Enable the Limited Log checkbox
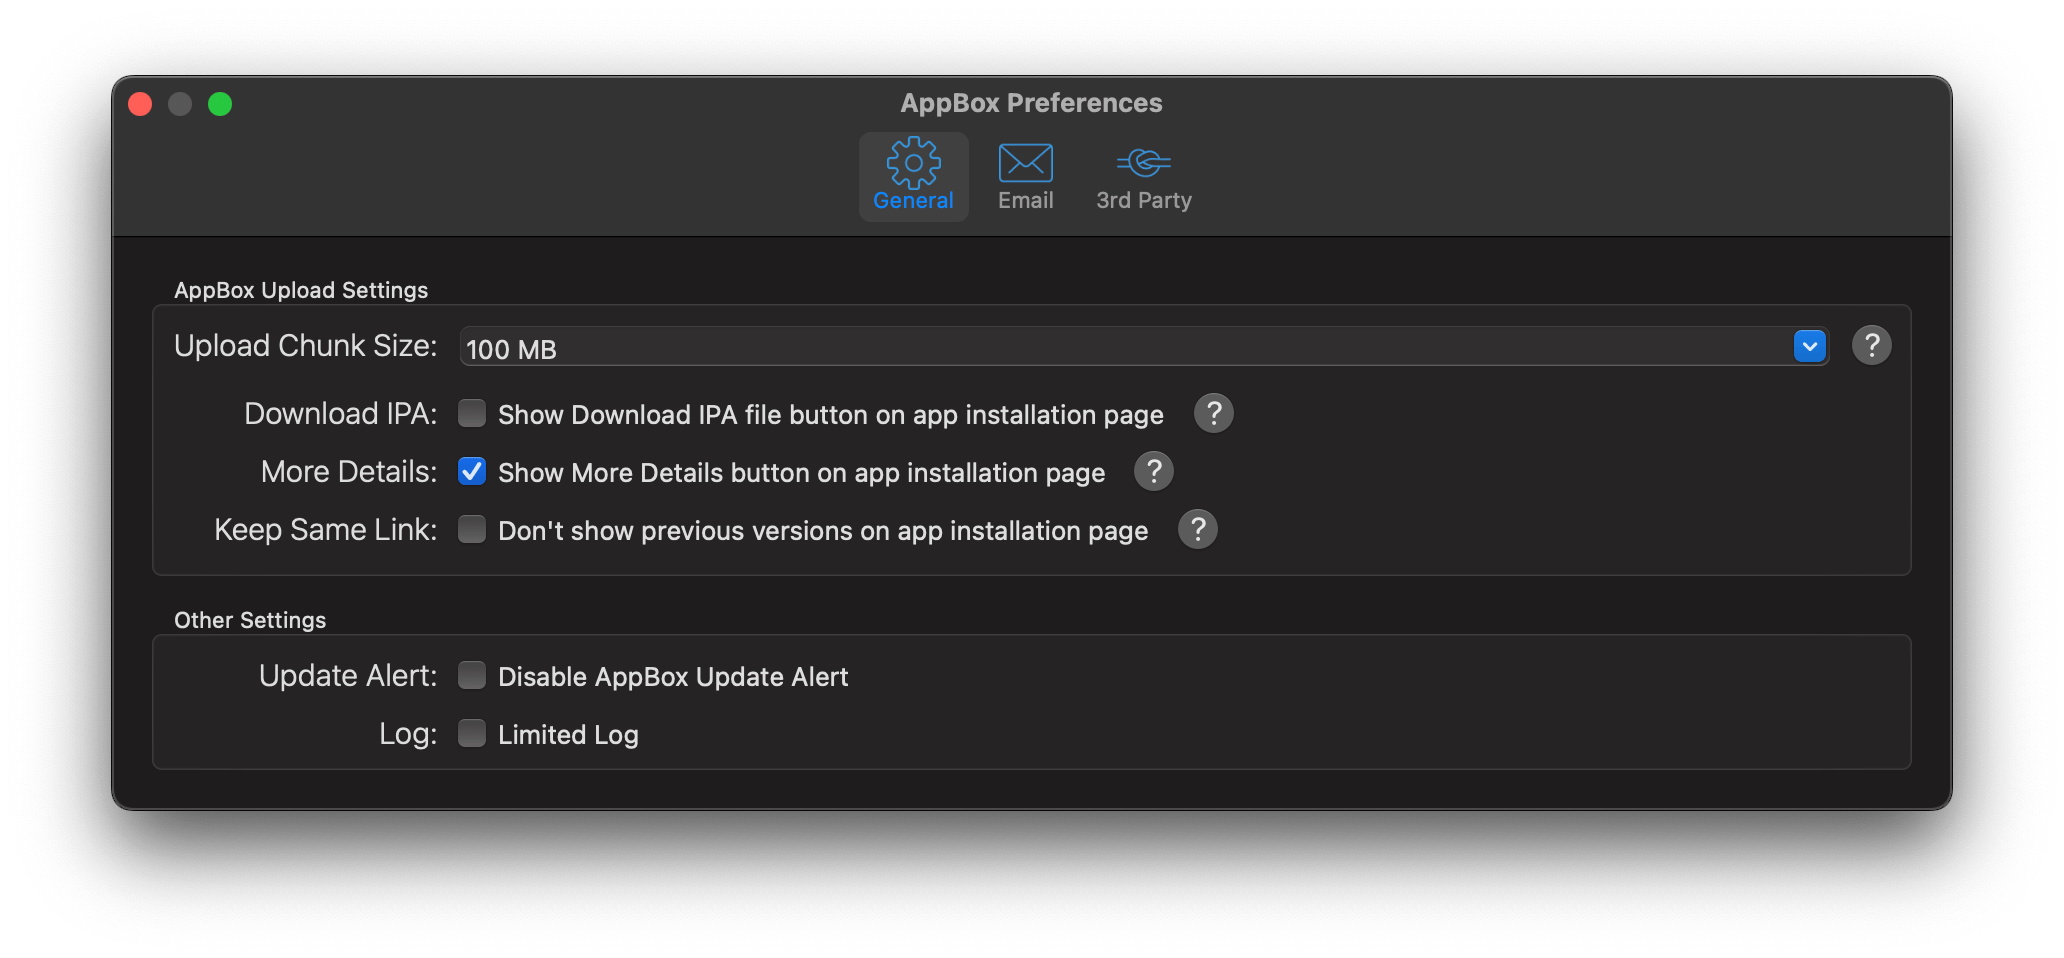 tap(472, 733)
